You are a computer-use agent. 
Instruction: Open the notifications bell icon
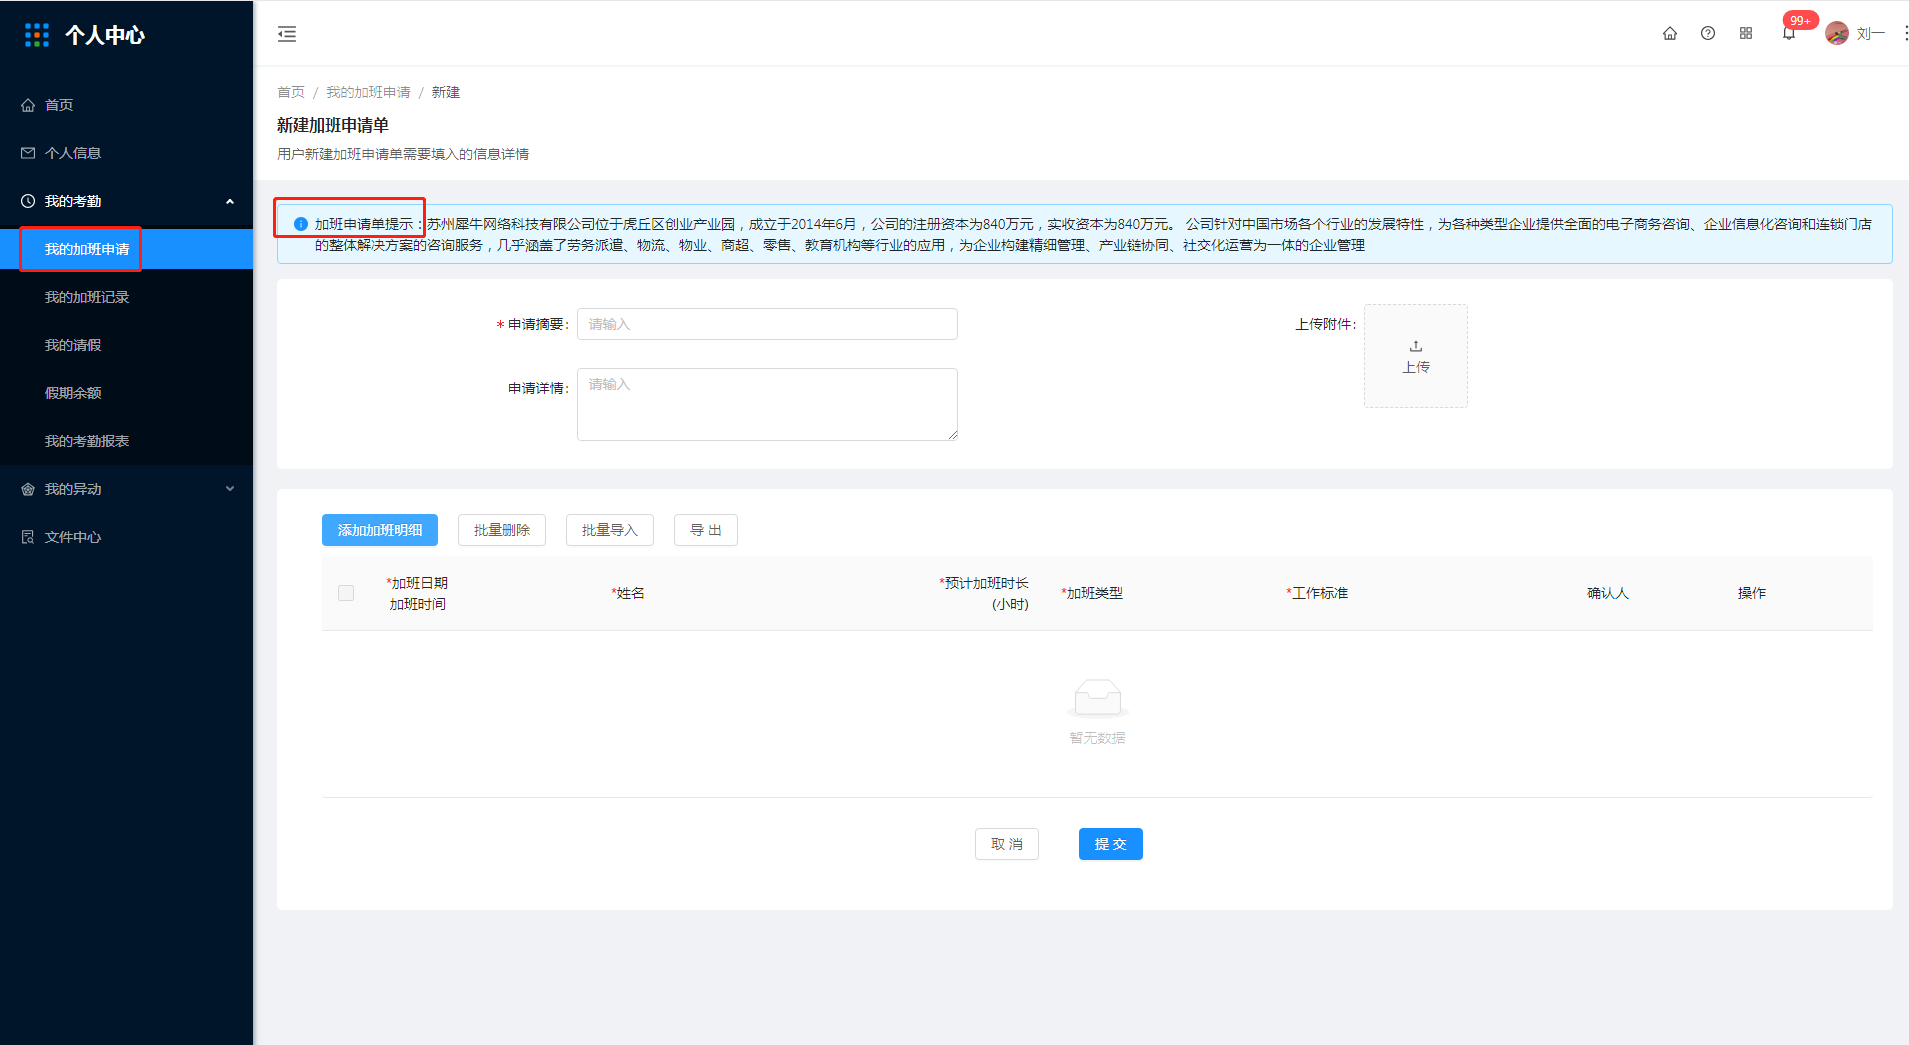tap(1789, 33)
